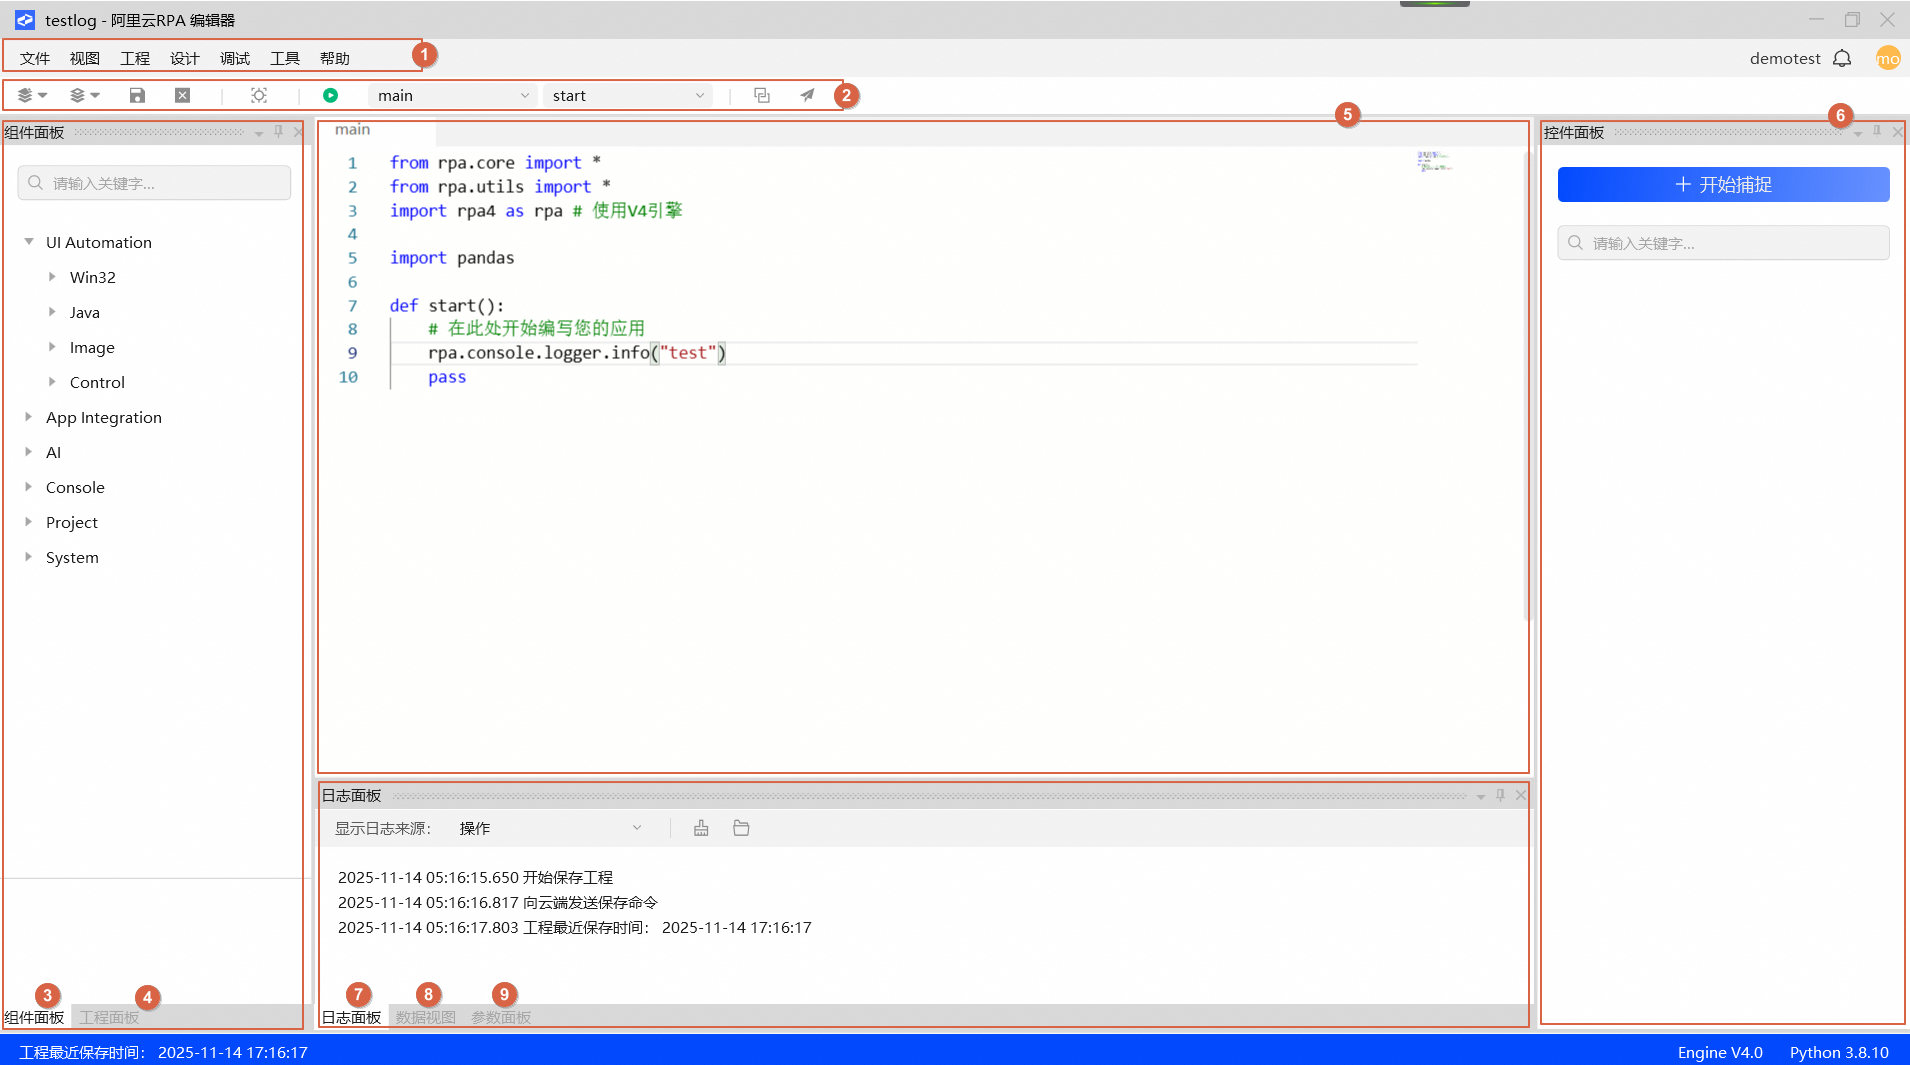Screen dimensions: 1910x1065
Task: Switch to the 数据视图 tab
Action: (x=426, y=1017)
